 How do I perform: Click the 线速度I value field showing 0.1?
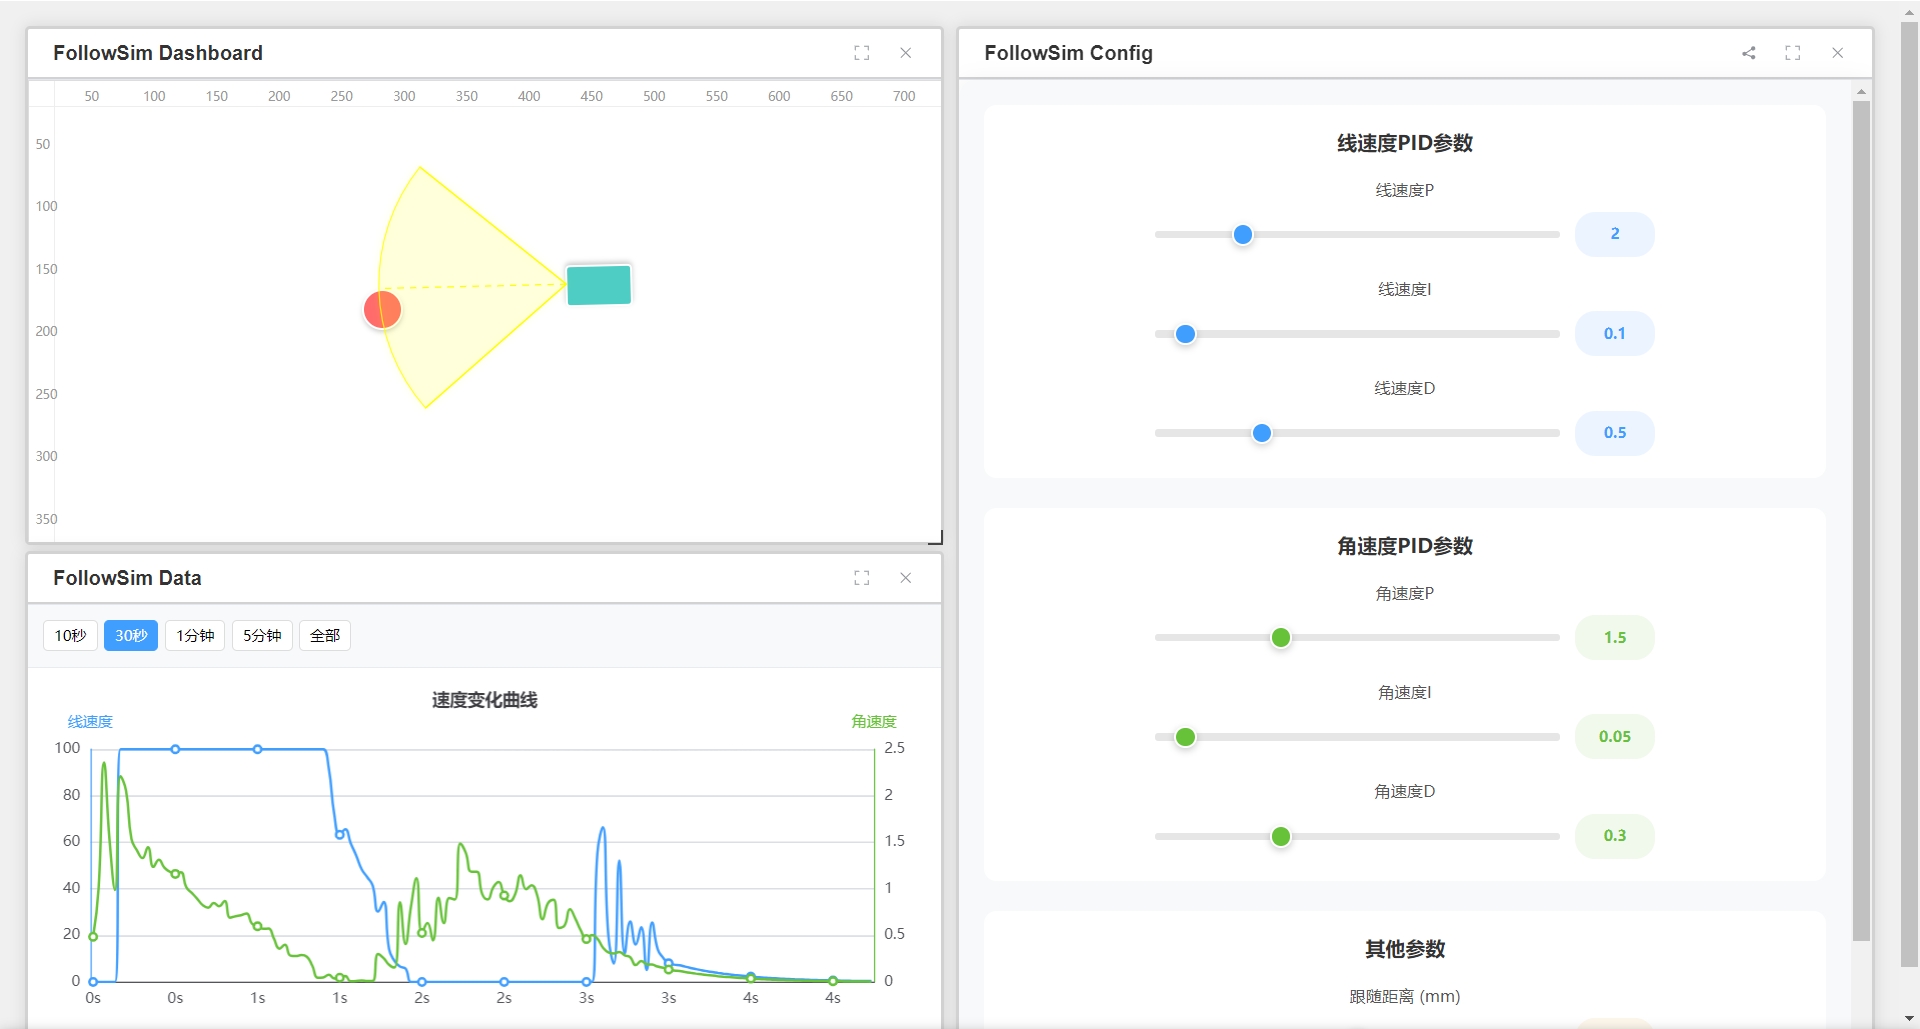1615,333
